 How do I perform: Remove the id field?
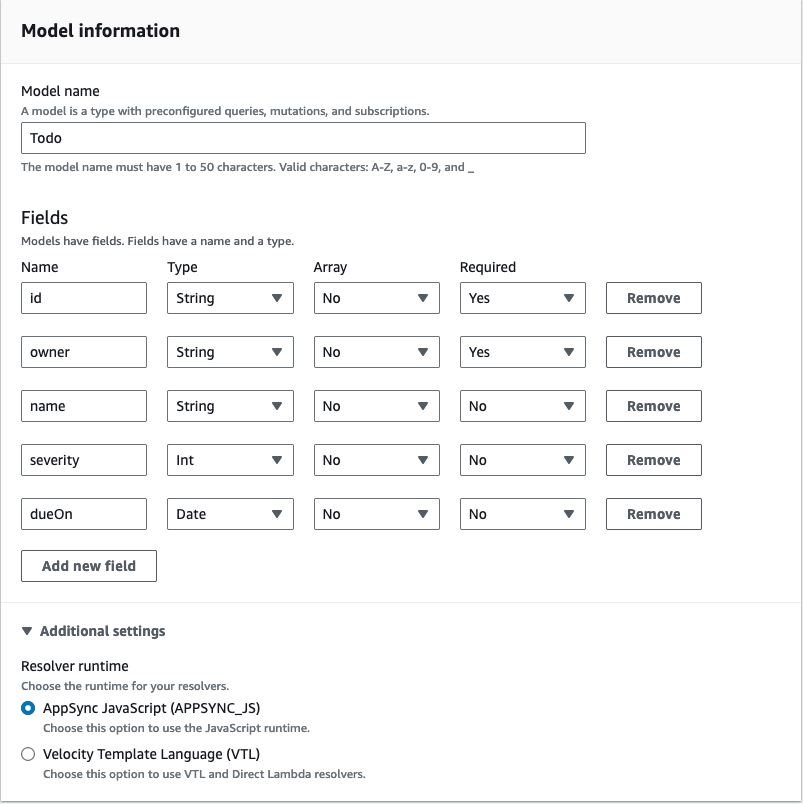pos(653,297)
